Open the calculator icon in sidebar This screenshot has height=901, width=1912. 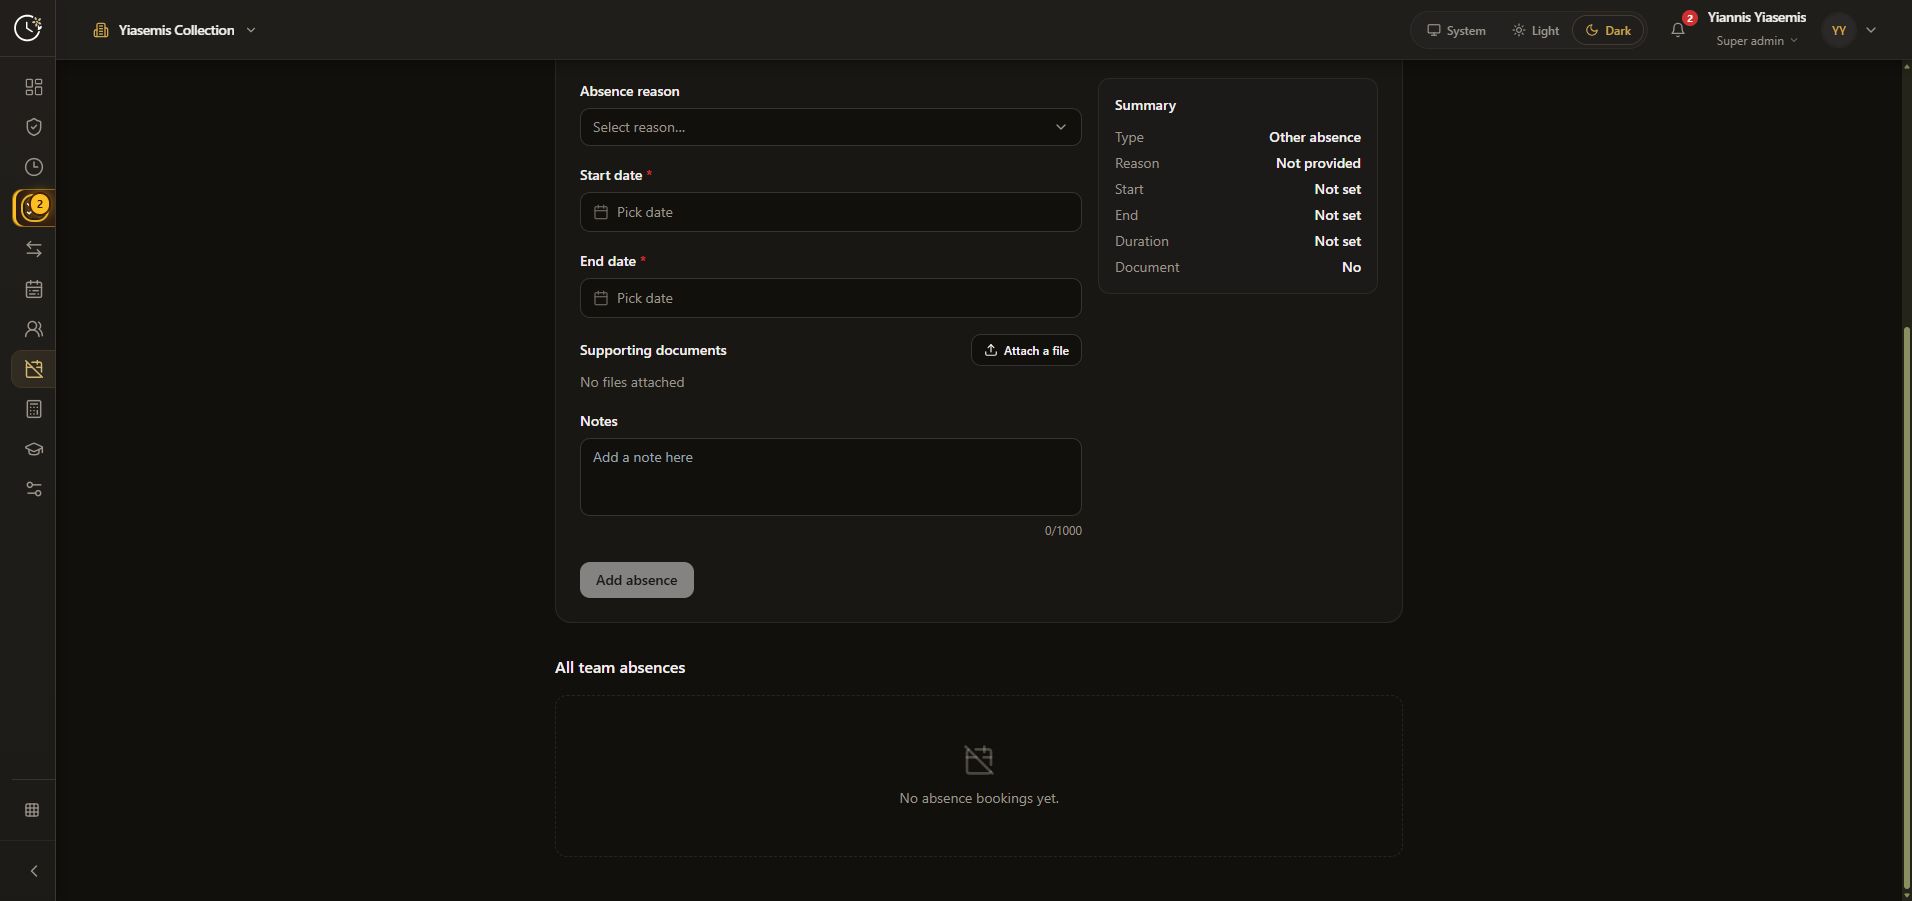click(33, 409)
